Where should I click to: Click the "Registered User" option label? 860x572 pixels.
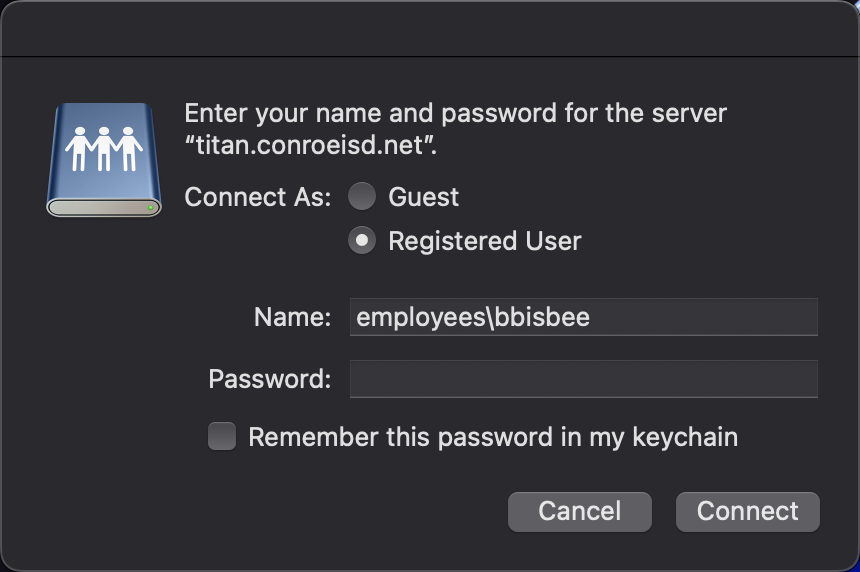point(484,241)
